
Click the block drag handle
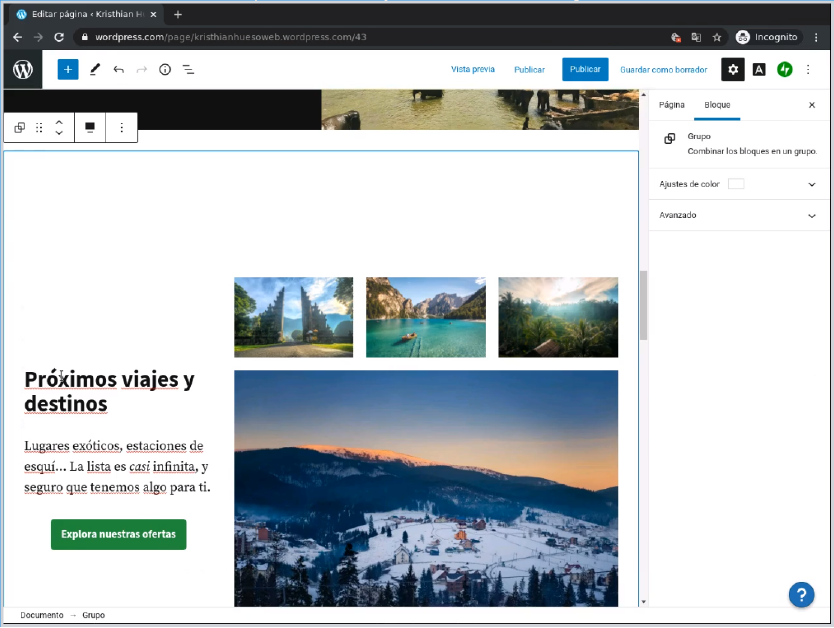(39, 128)
